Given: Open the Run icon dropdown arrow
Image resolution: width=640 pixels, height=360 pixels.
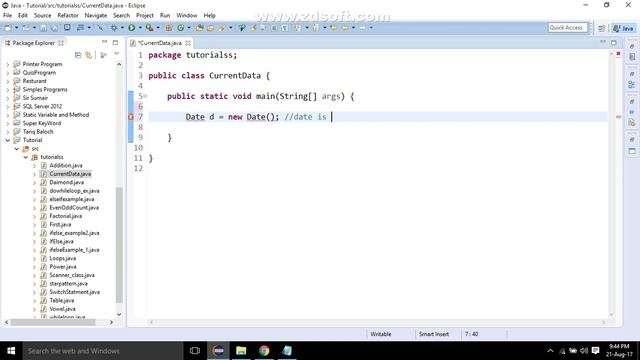Looking at the screenshot, I should [140, 28].
